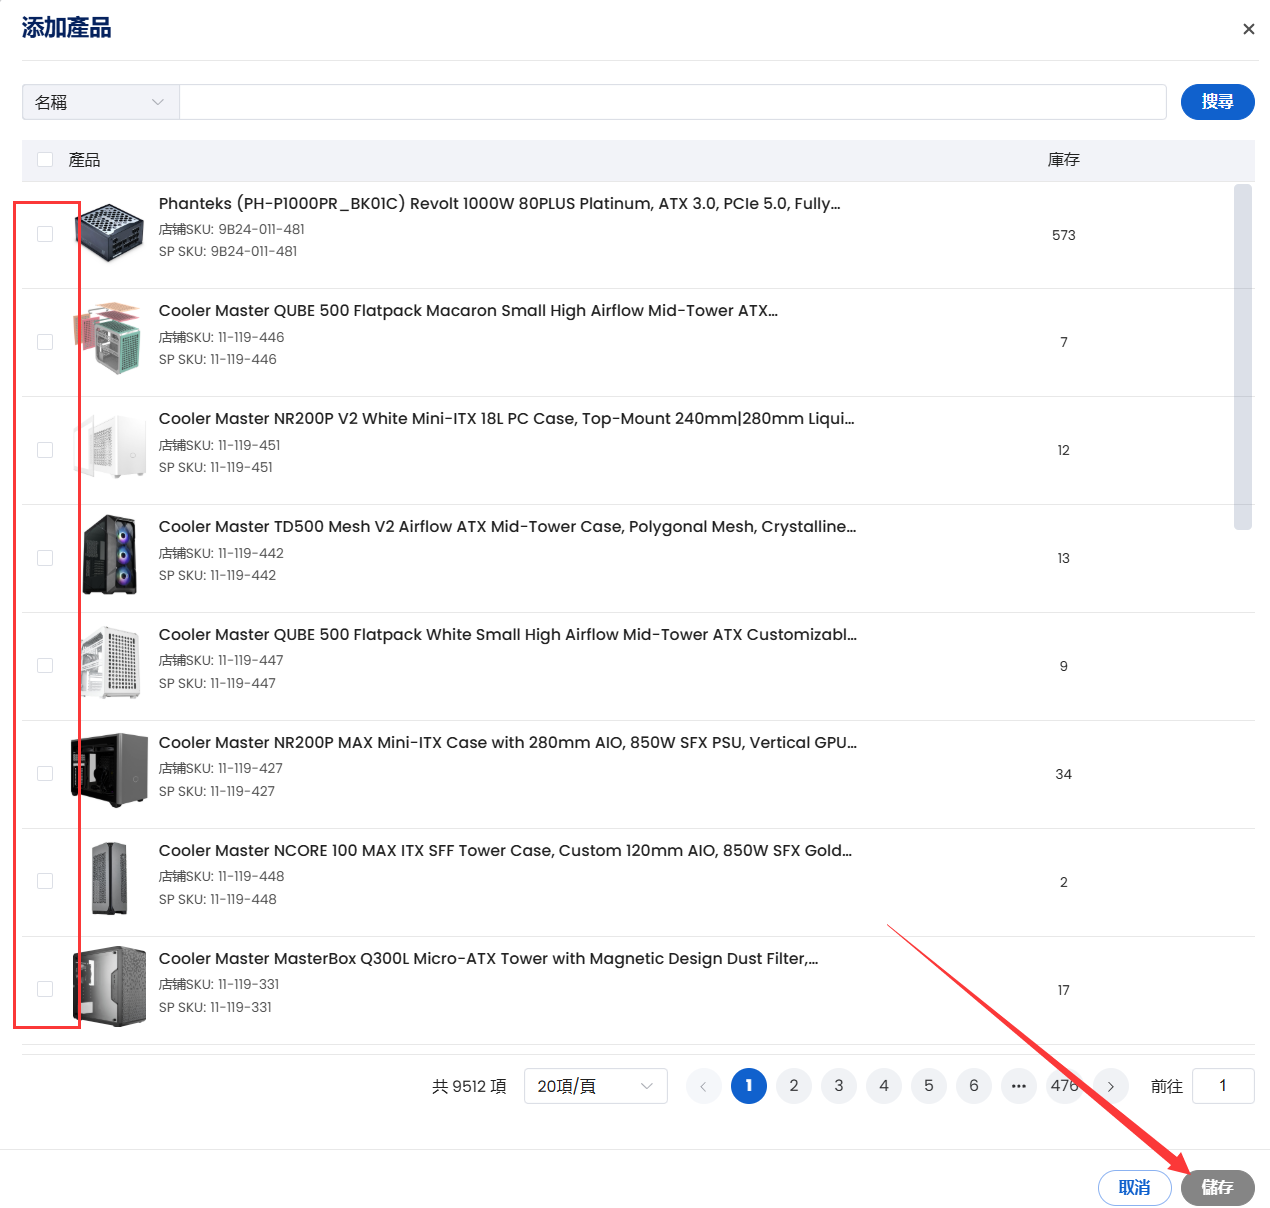Click the 儲存 save button
This screenshot has height=1208, width=1270.
pos(1217,1188)
